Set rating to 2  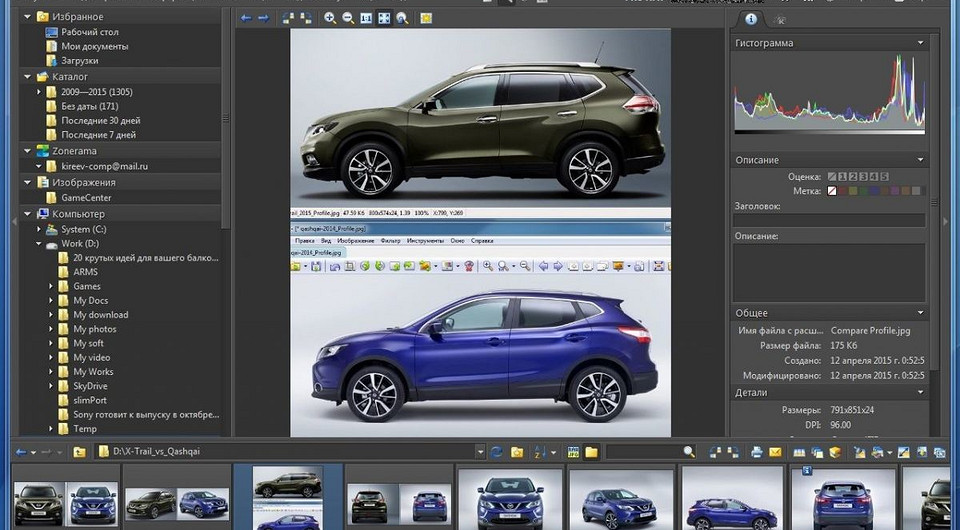tap(853, 177)
